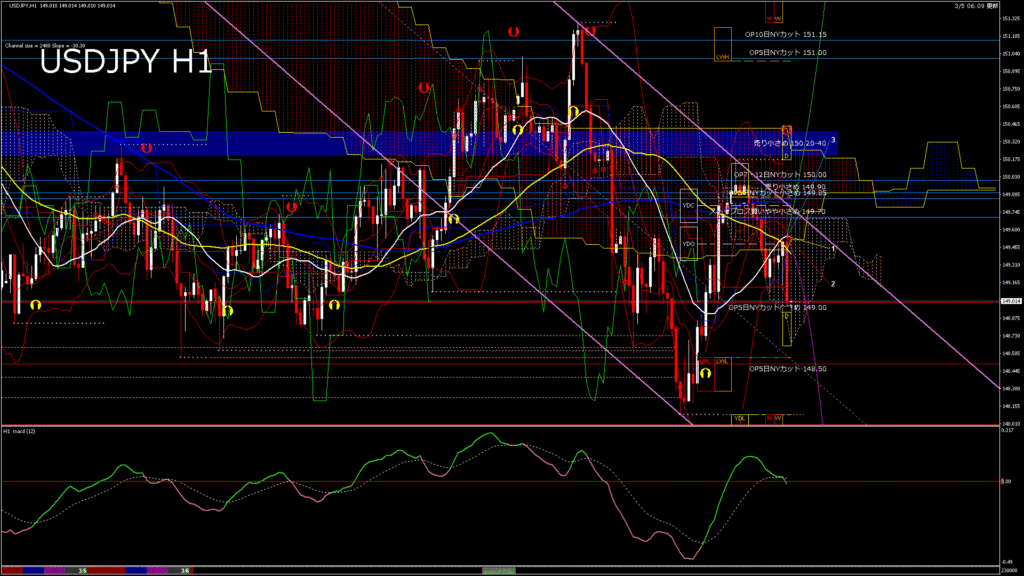Select the OP5日NYカット 151.00 label

pyautogui.click(x=788, y=52)
